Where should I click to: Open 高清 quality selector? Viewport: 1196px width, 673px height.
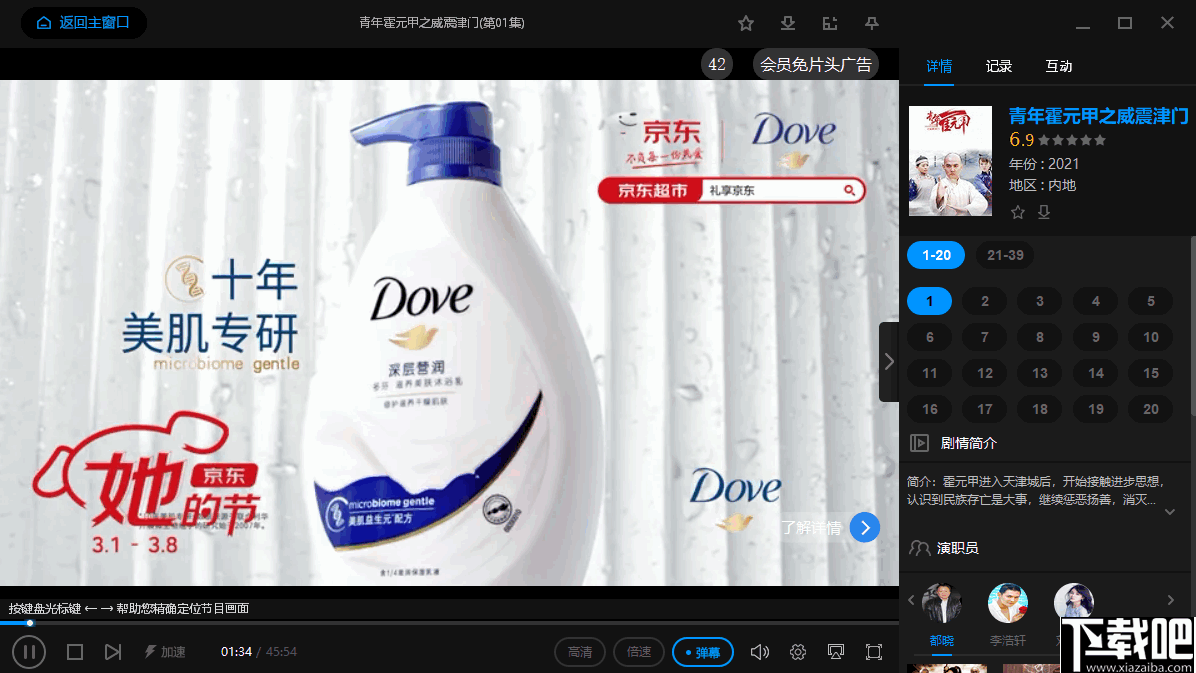point(580,652)
